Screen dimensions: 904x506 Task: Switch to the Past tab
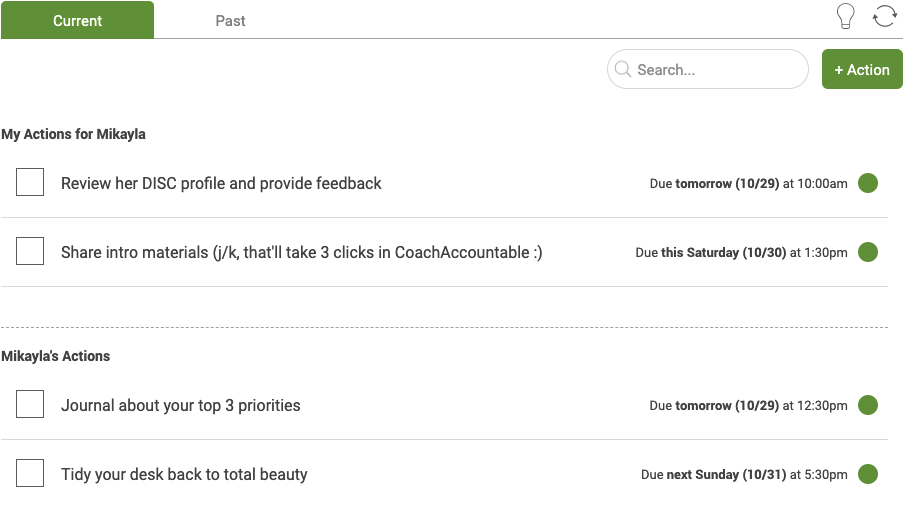point(230,21)
